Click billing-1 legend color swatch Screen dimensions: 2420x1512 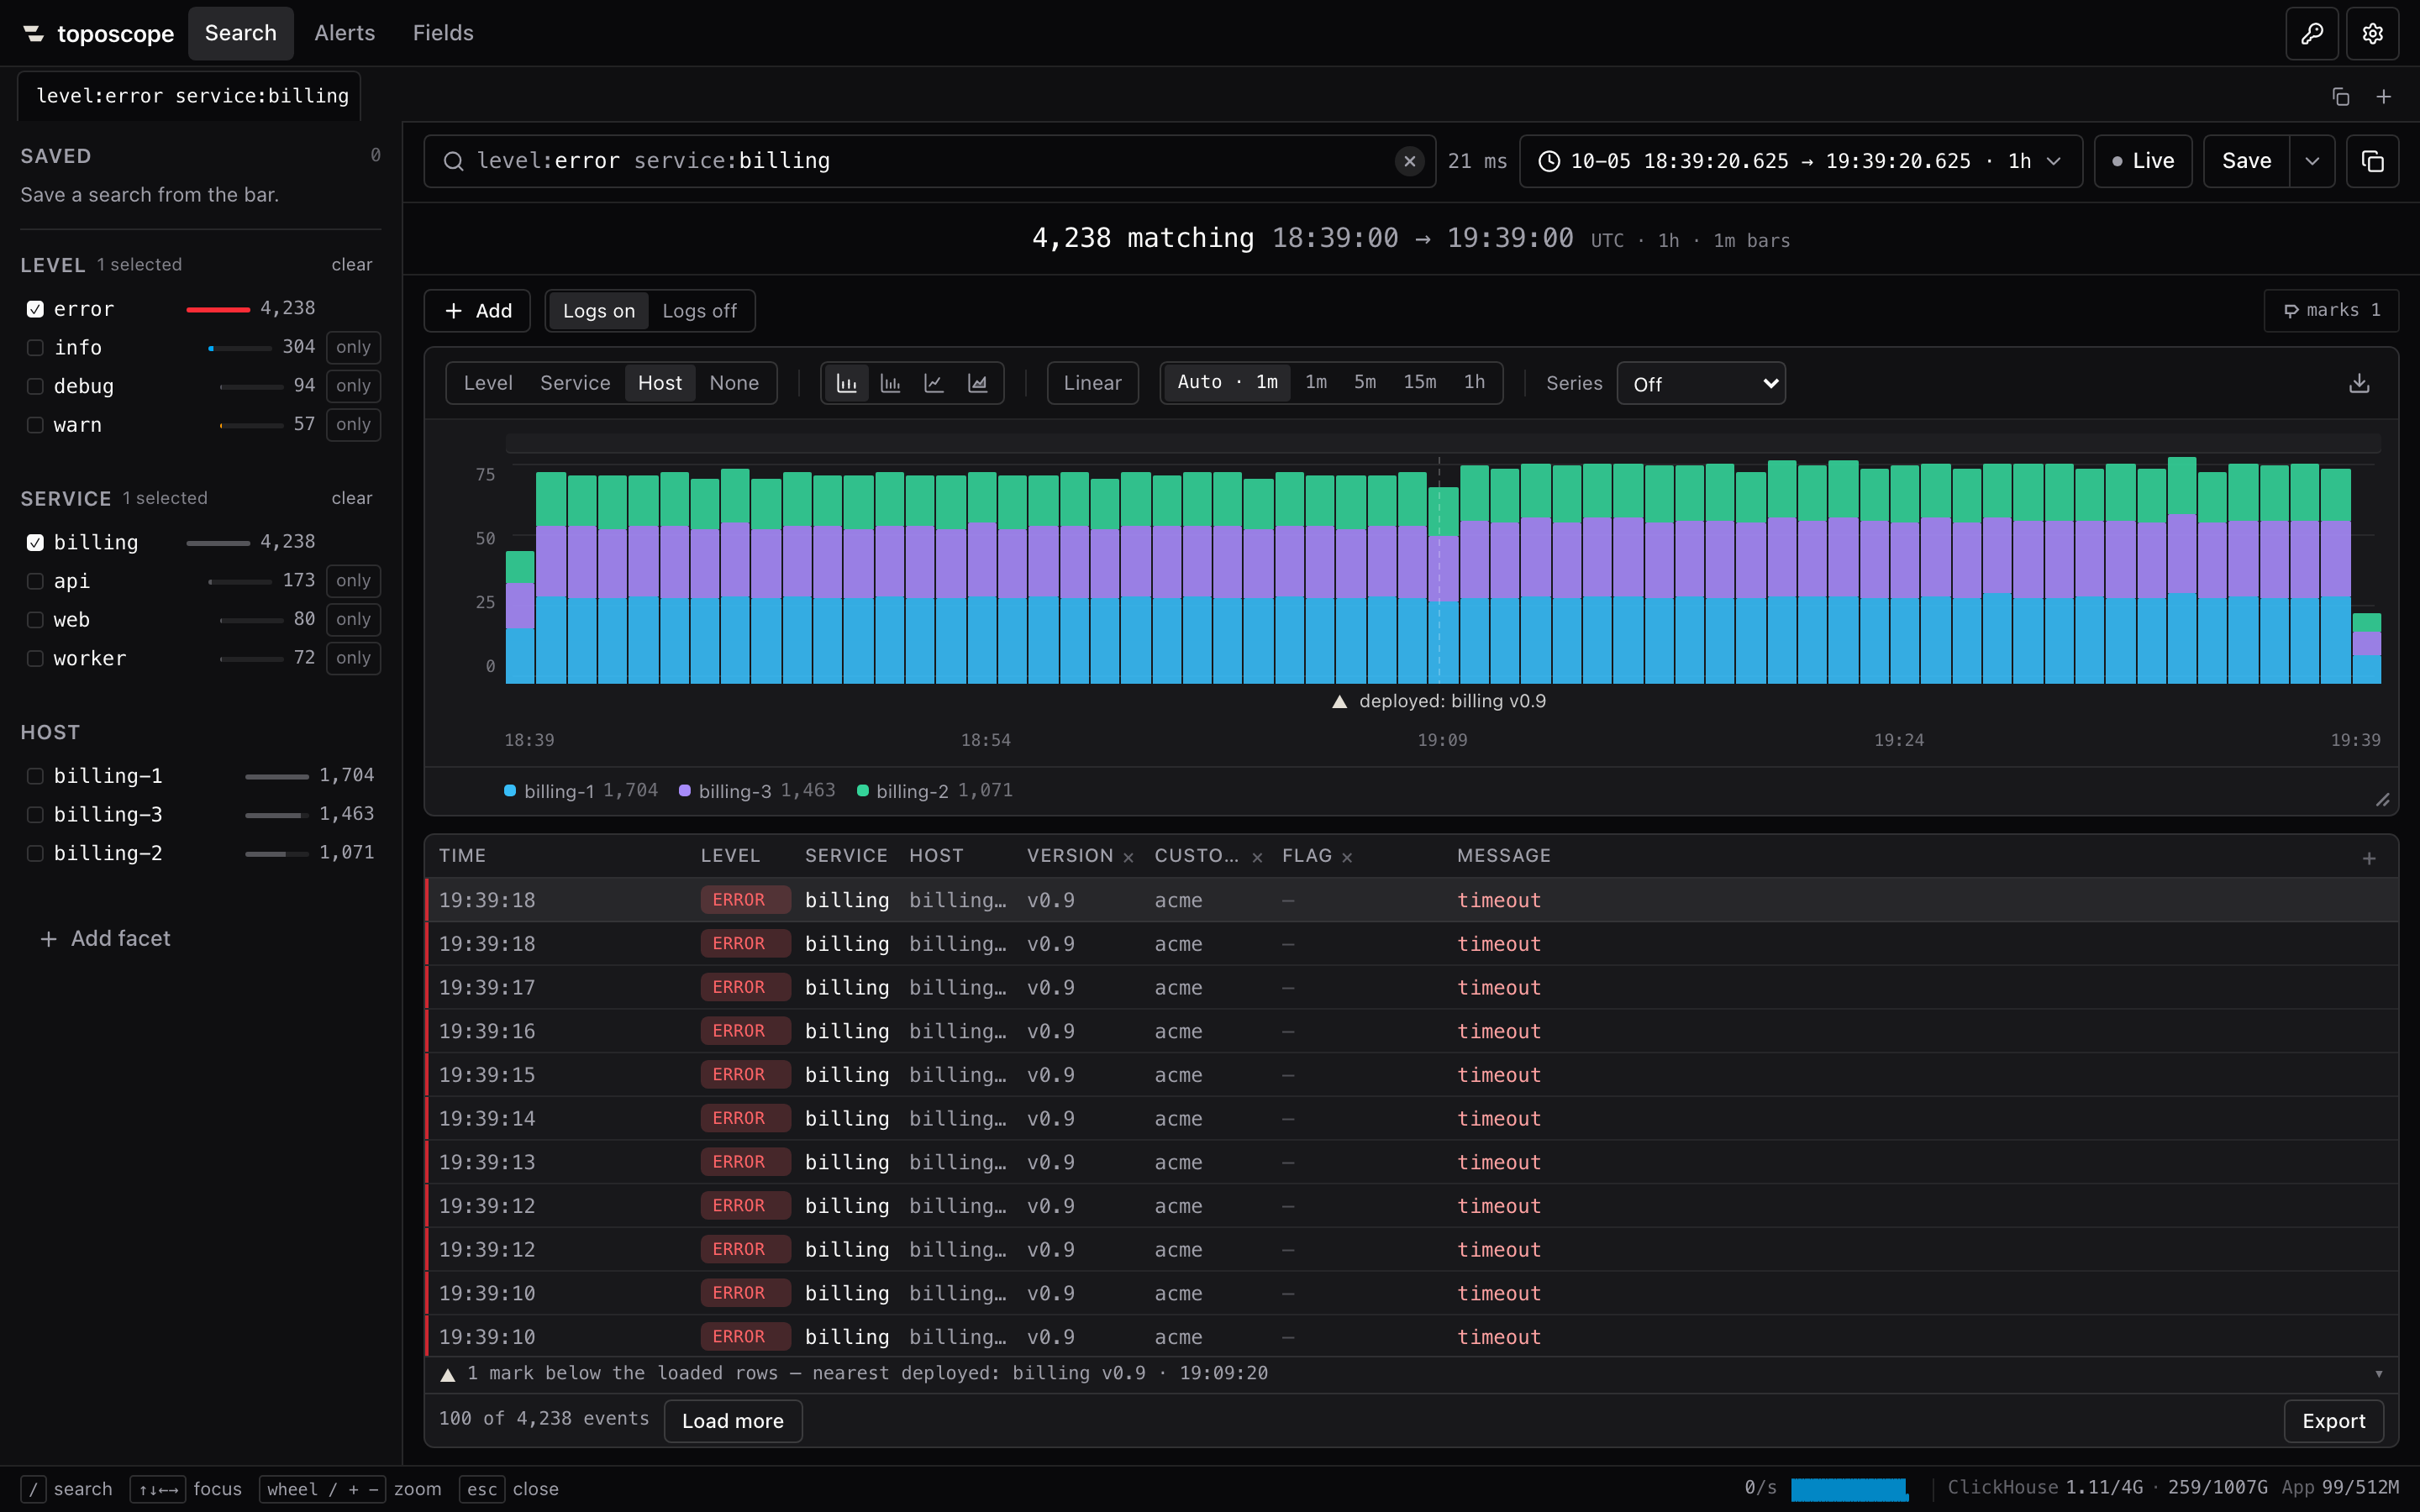(x=510, y=791)
